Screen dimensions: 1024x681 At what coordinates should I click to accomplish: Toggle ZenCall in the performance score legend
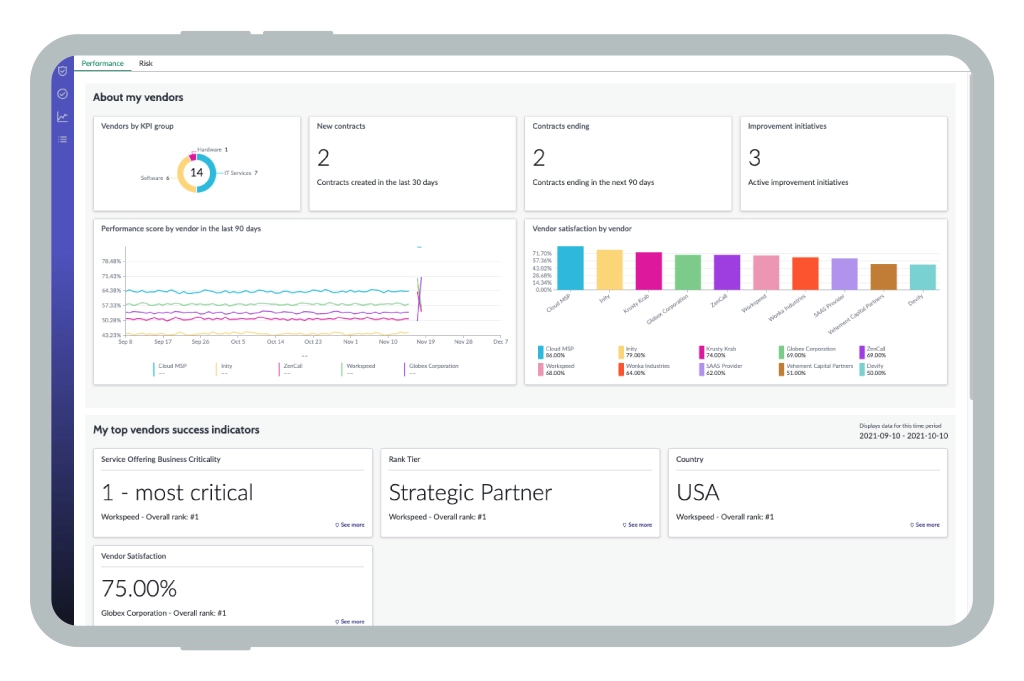click(291, 370)
